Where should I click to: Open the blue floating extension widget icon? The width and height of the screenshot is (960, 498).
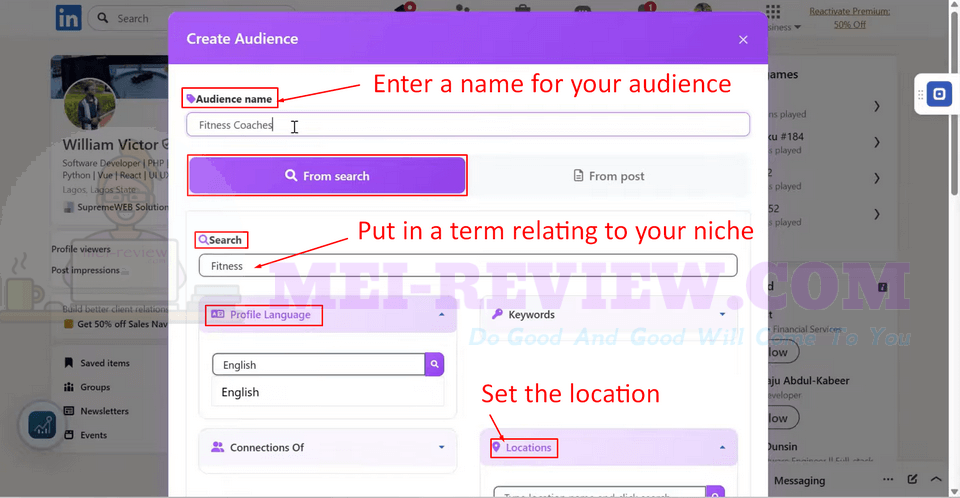[x=939, y=94]
